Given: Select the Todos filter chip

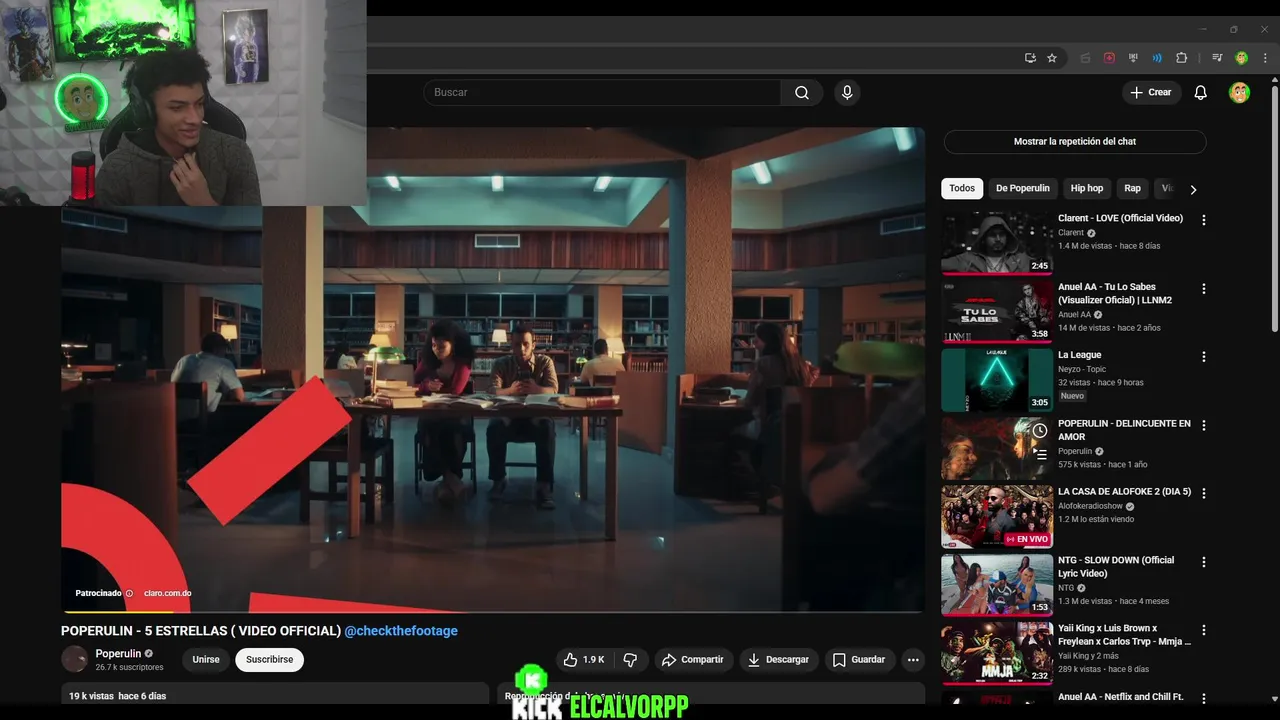Looking at the screenshot, I should click(962, 188).
